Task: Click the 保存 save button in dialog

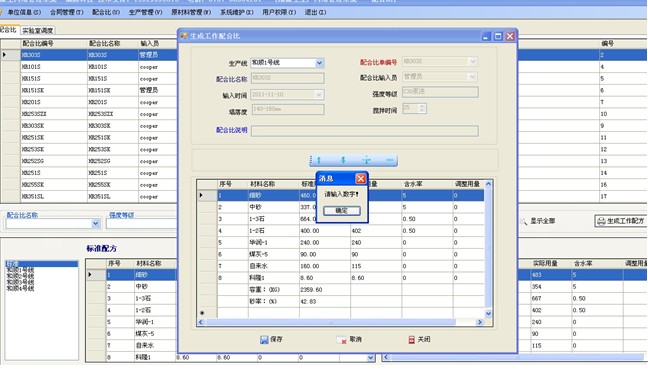Action: [272, 339]
